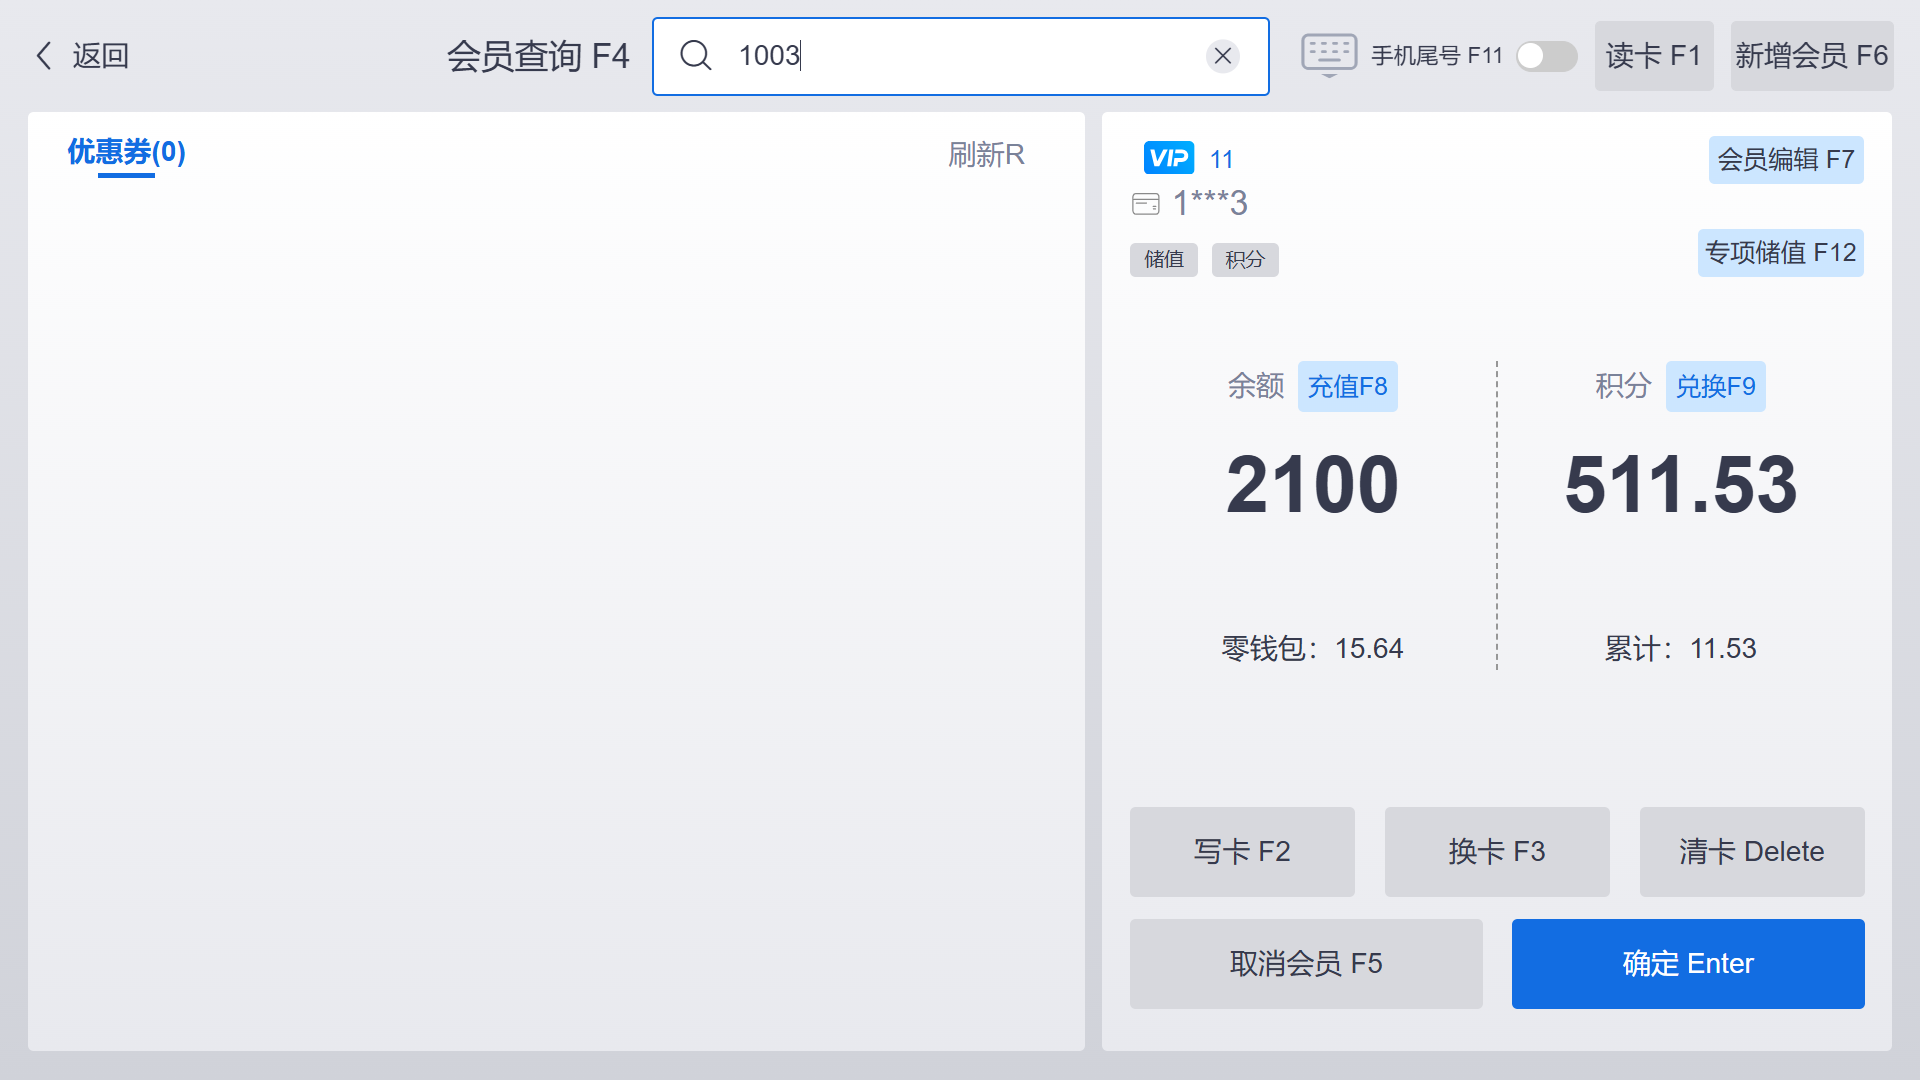The width and height of the screenshot is (1920, 1080).
Task: Clear the search field with X icon
Action: (1222, 56)
